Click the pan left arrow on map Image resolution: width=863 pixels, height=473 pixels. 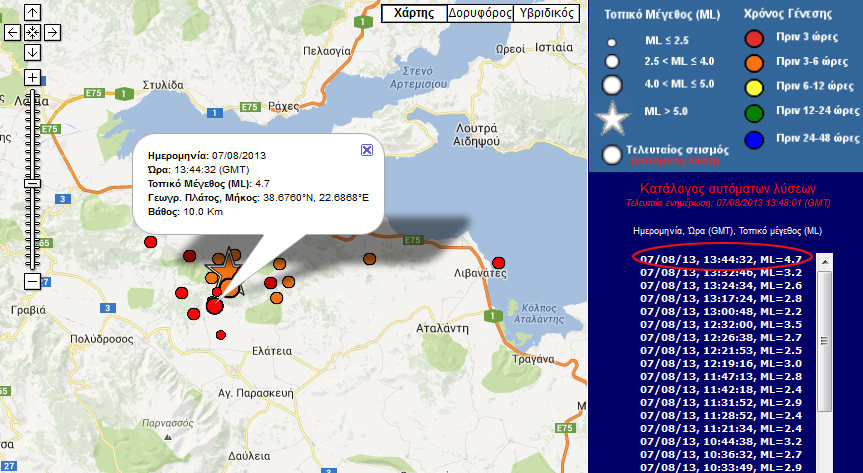(x=13, y=32)
